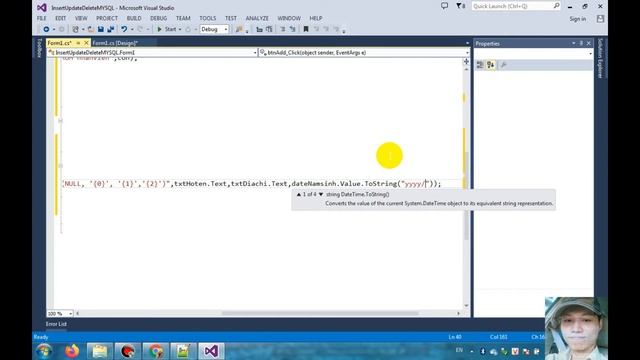640x360 pixels.
Task: Open the TEAM menu
Action: [183, 18]
